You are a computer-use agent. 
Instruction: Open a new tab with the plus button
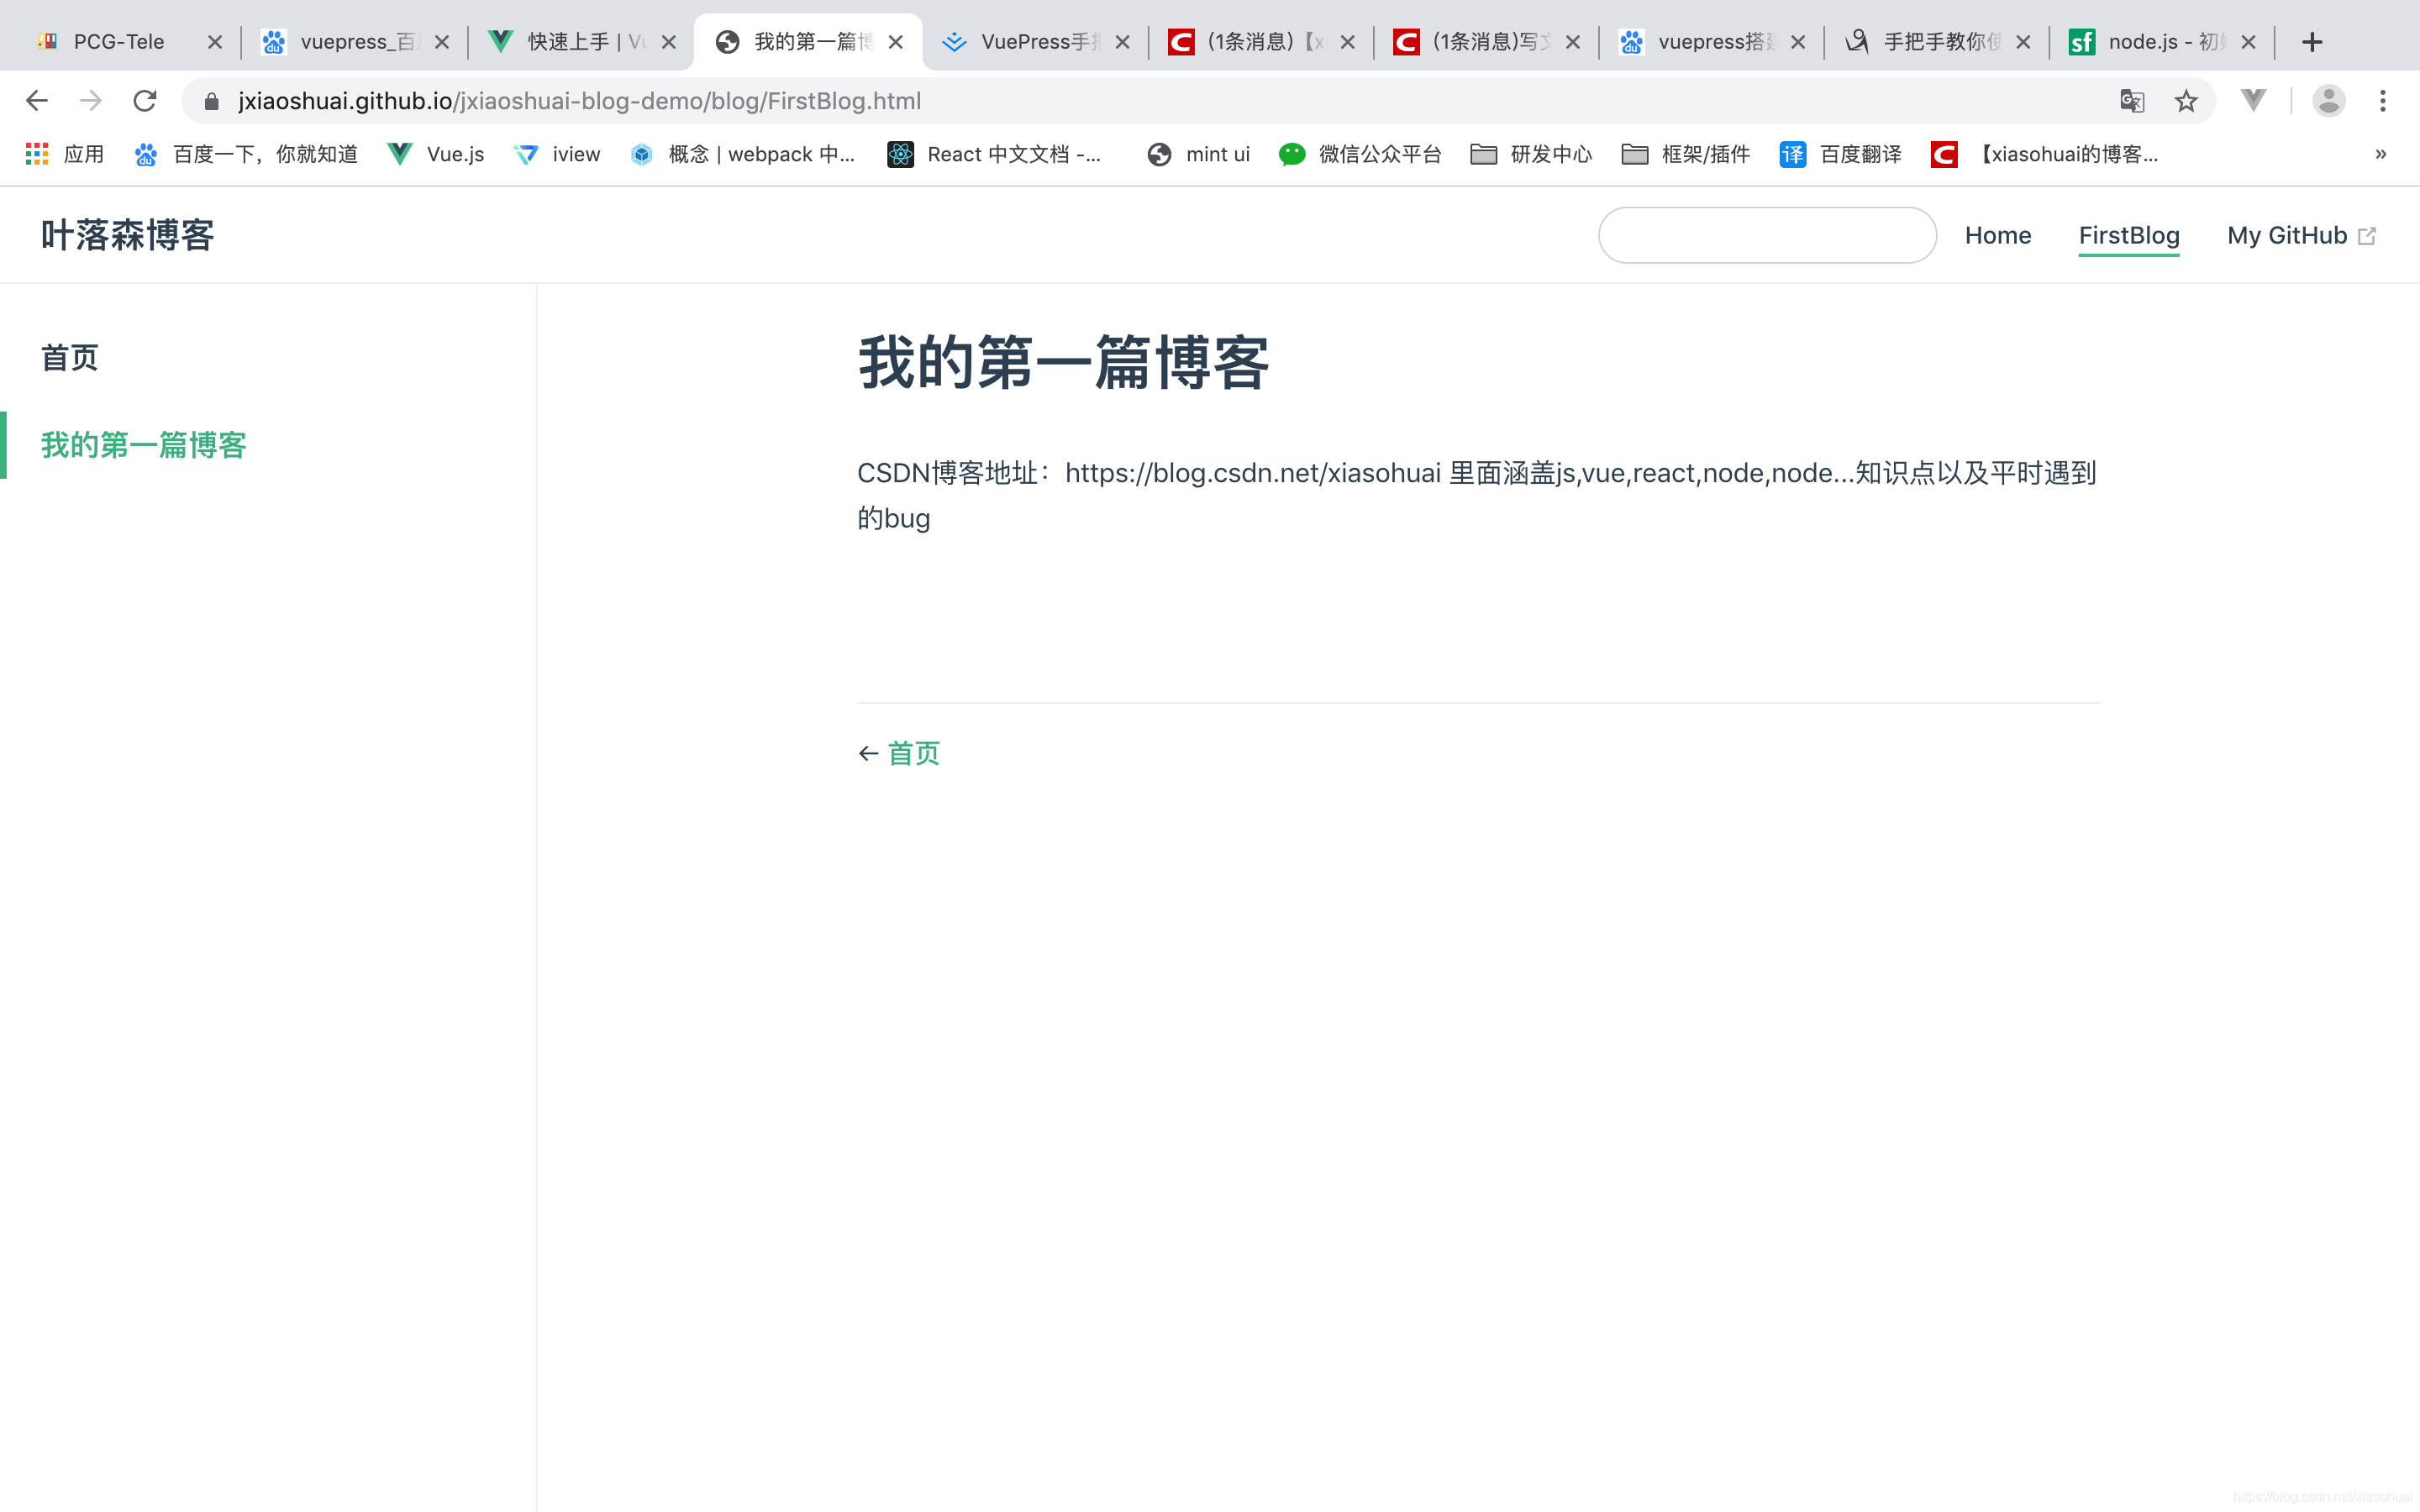pyautogui.click(x=2312, y=42)
